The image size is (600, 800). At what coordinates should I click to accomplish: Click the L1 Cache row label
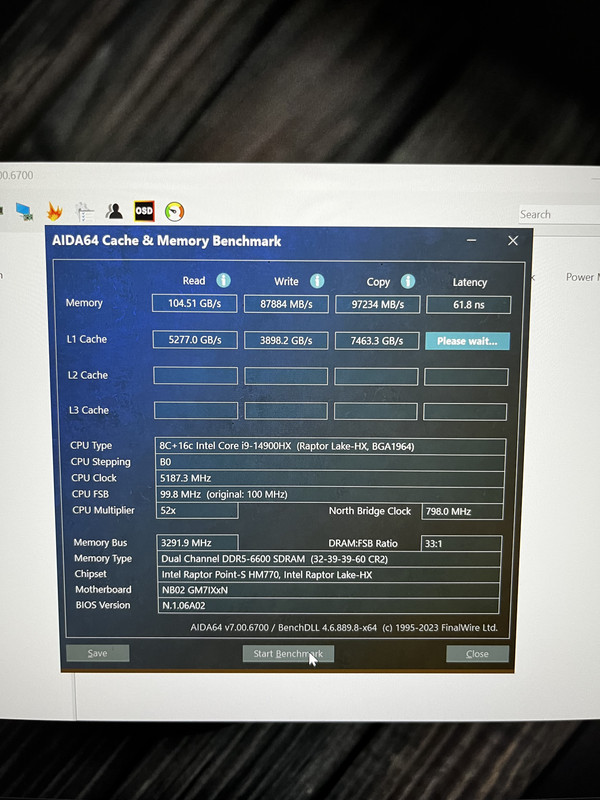[87, 339]
